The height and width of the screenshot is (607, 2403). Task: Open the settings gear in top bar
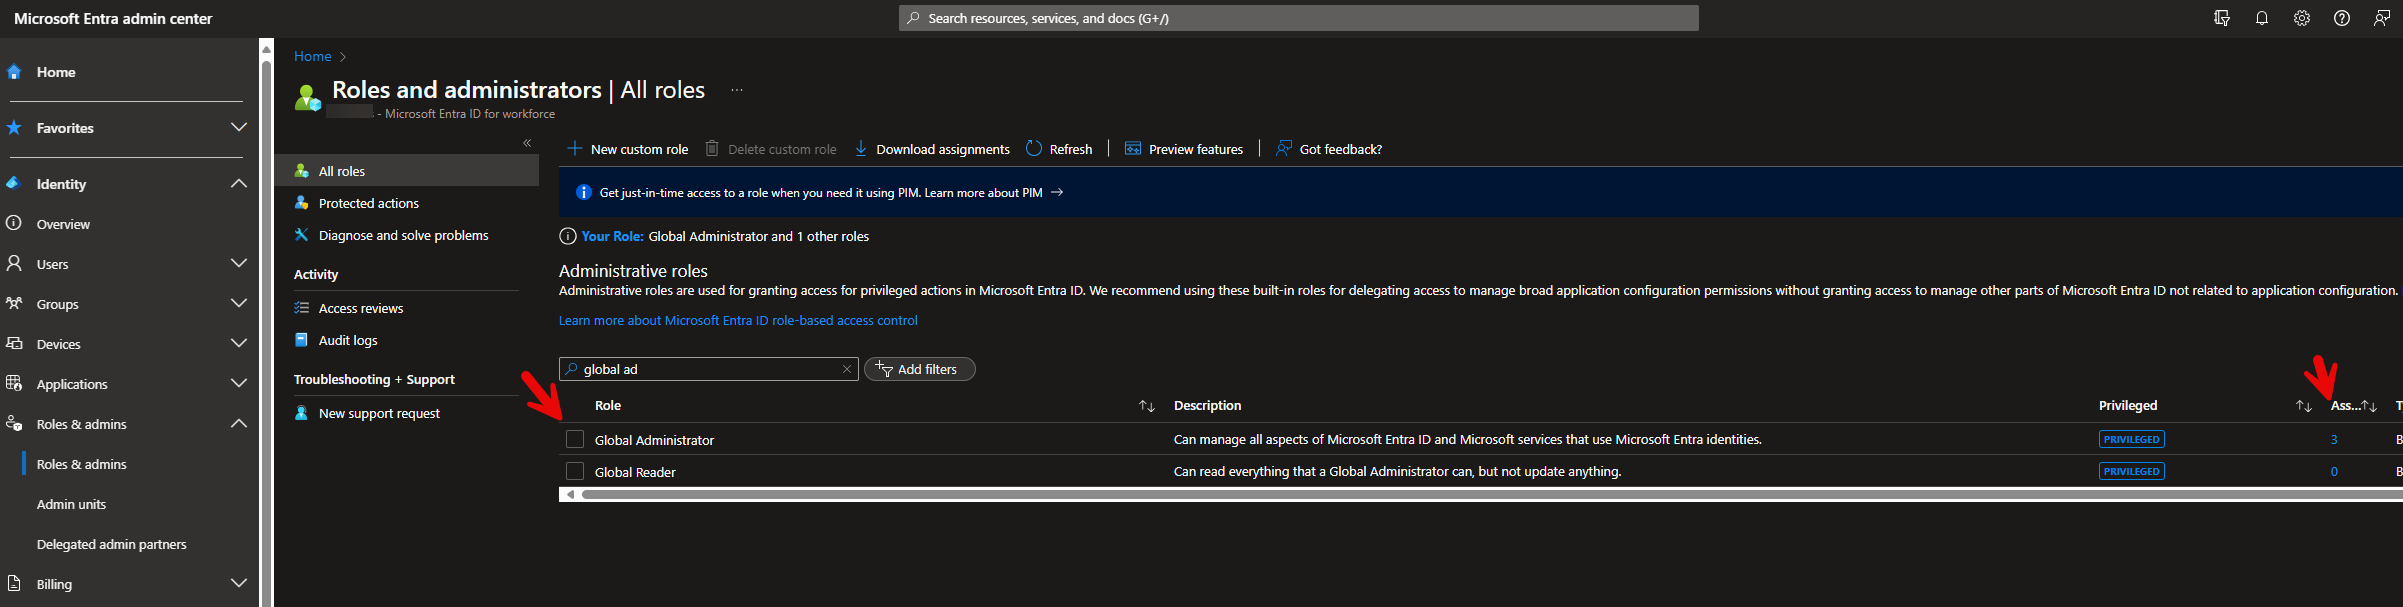point(2302,18)
